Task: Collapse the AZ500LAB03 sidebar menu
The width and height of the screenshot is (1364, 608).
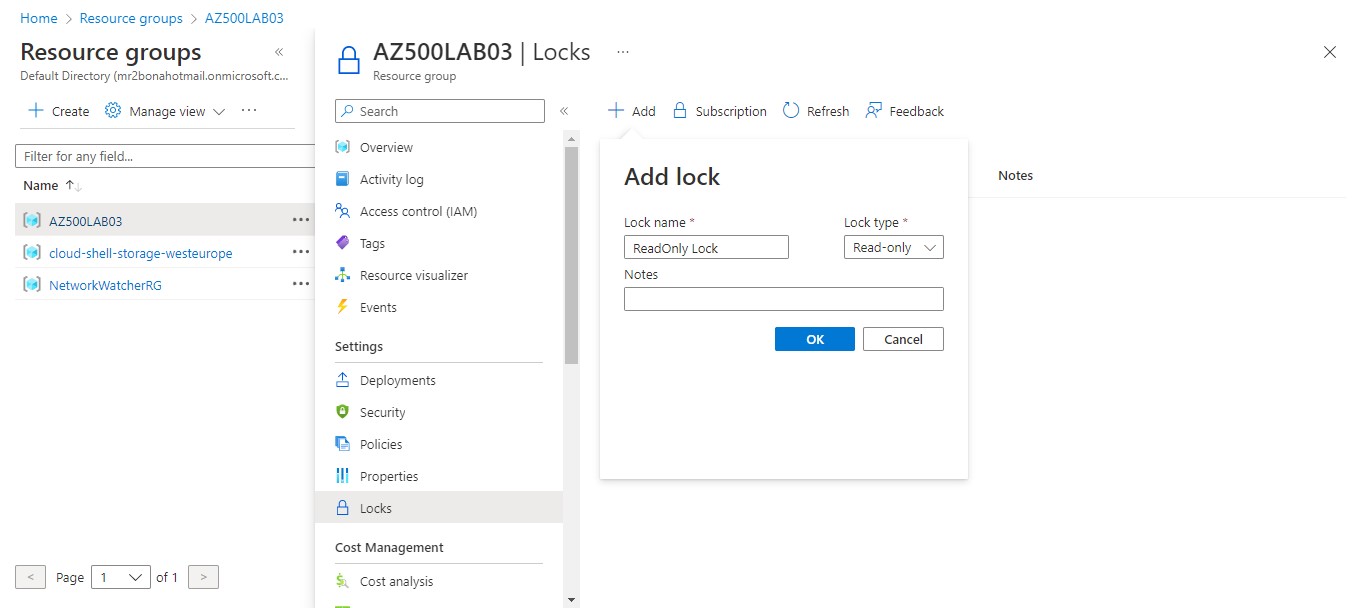Action: point(564,112)
